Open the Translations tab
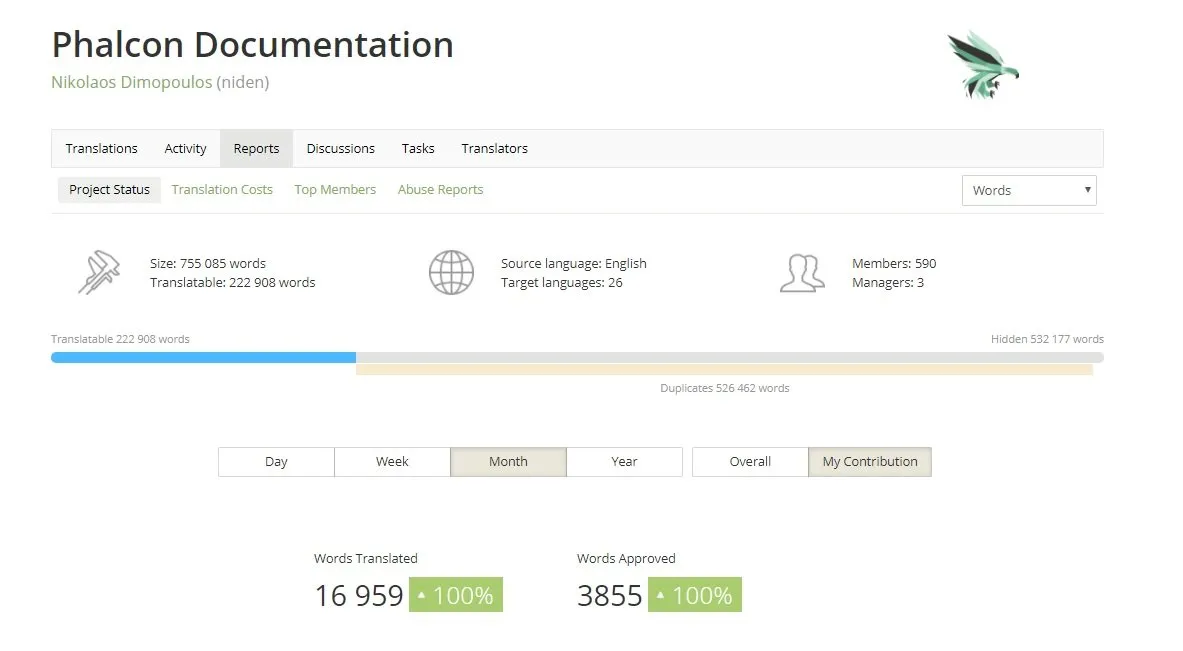Viewport: 1183px width, 651px height. coord(102,149)
